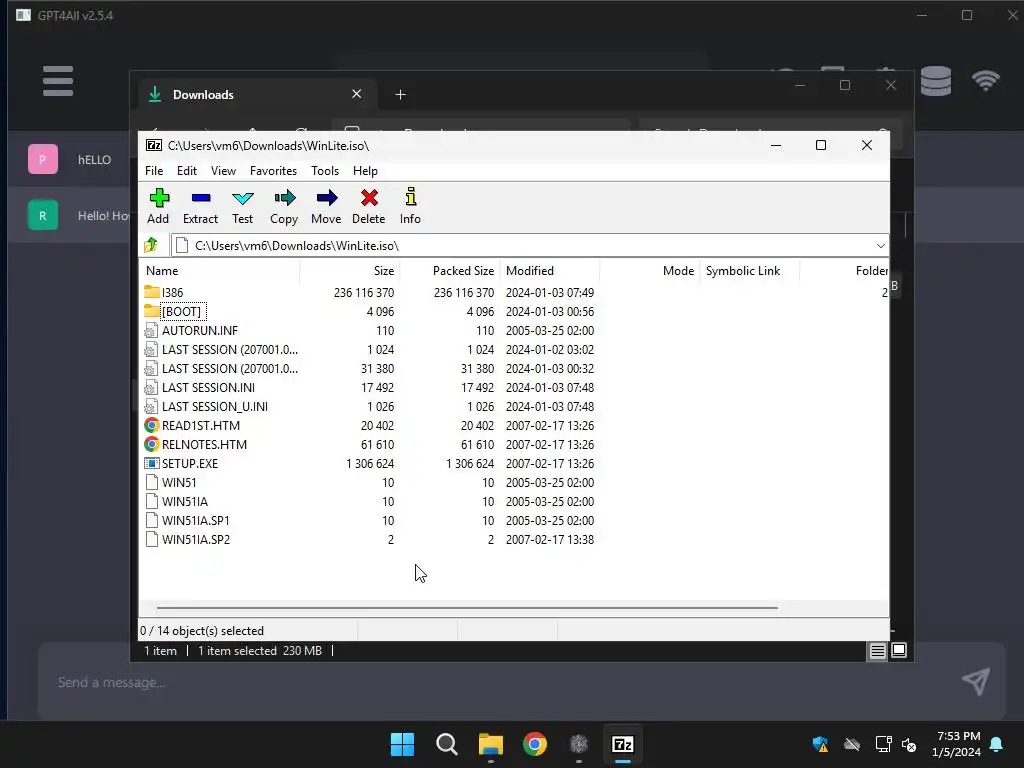Switch Explorer to details view icon

877,650
